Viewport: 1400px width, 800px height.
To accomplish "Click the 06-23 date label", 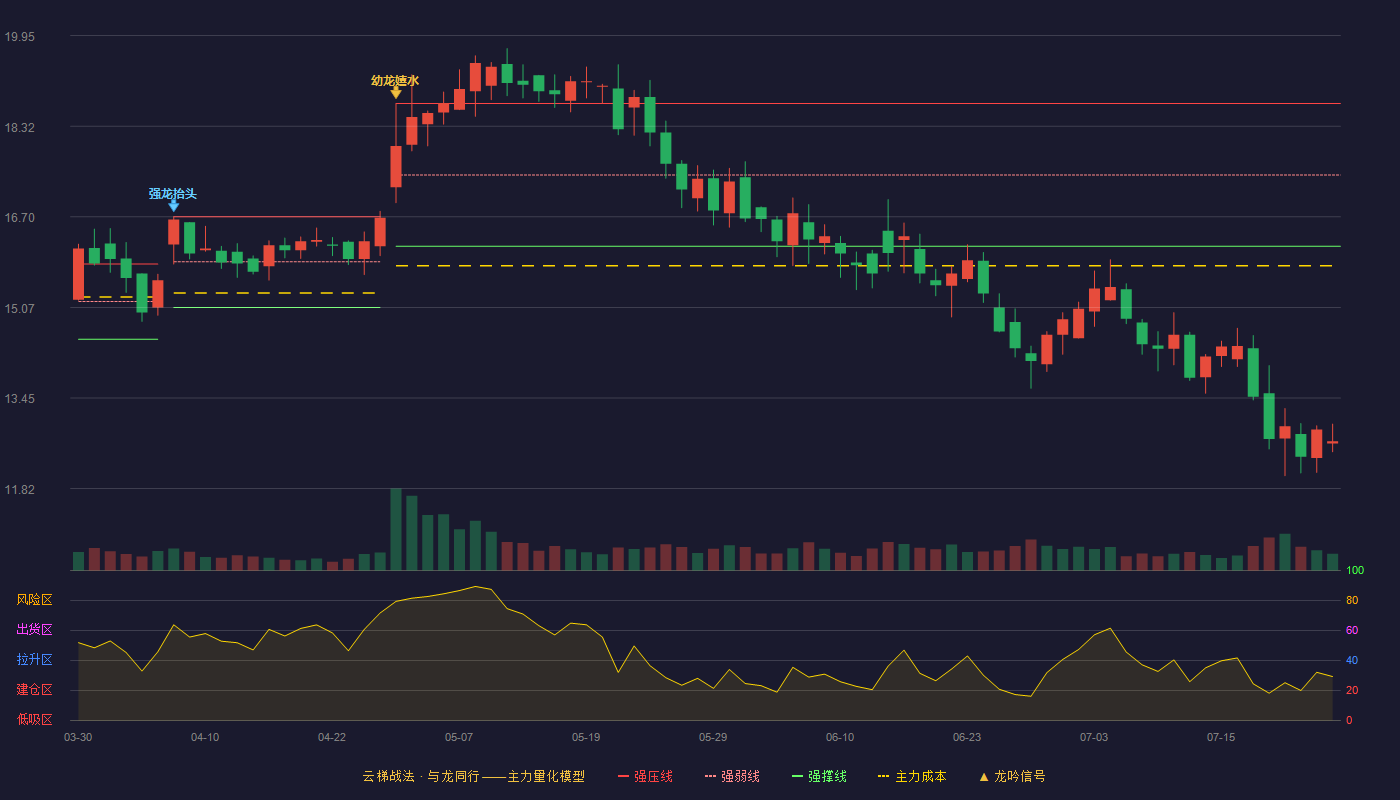I will [967, 737].
